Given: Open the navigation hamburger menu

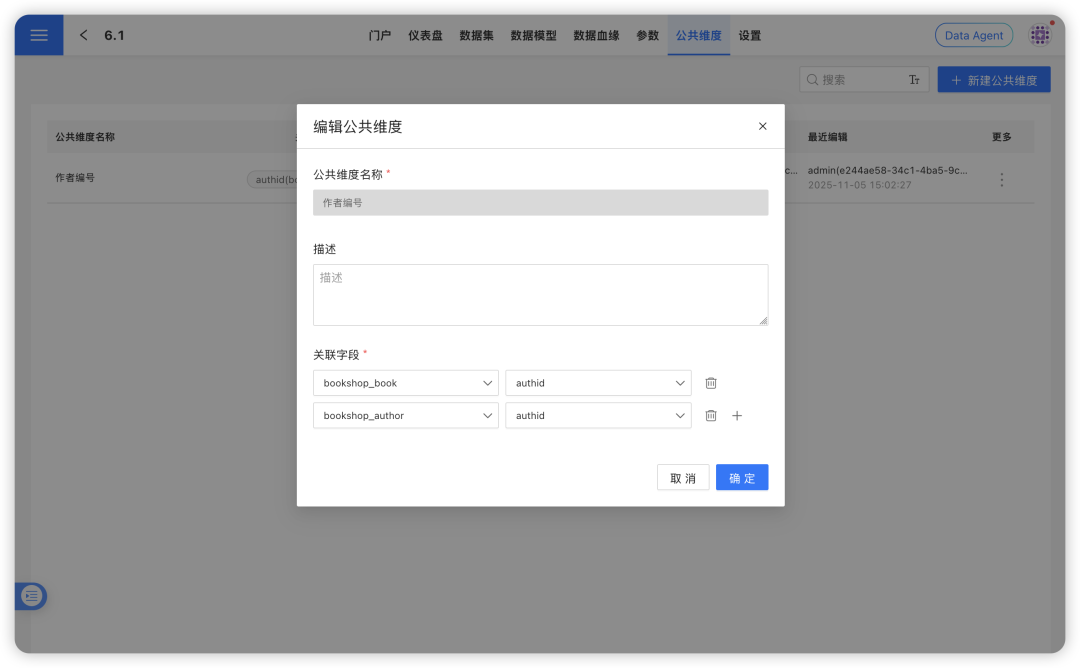Looking at the screenshot, I should pyautogui.click(x=38, y=34).
